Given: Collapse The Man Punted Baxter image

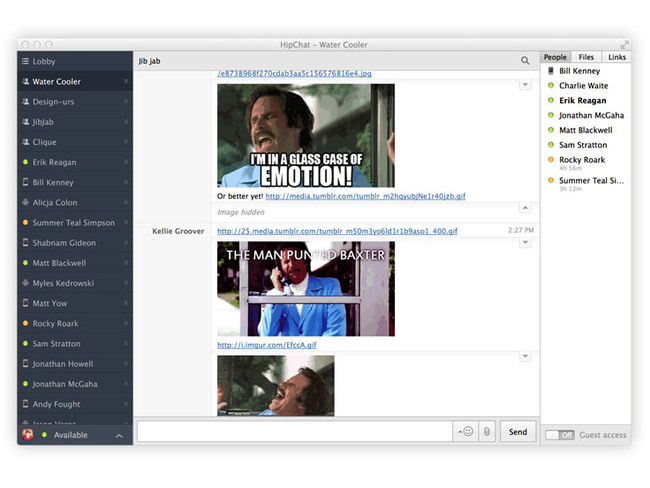Looking at the screenshot, I should coord(525,243).
